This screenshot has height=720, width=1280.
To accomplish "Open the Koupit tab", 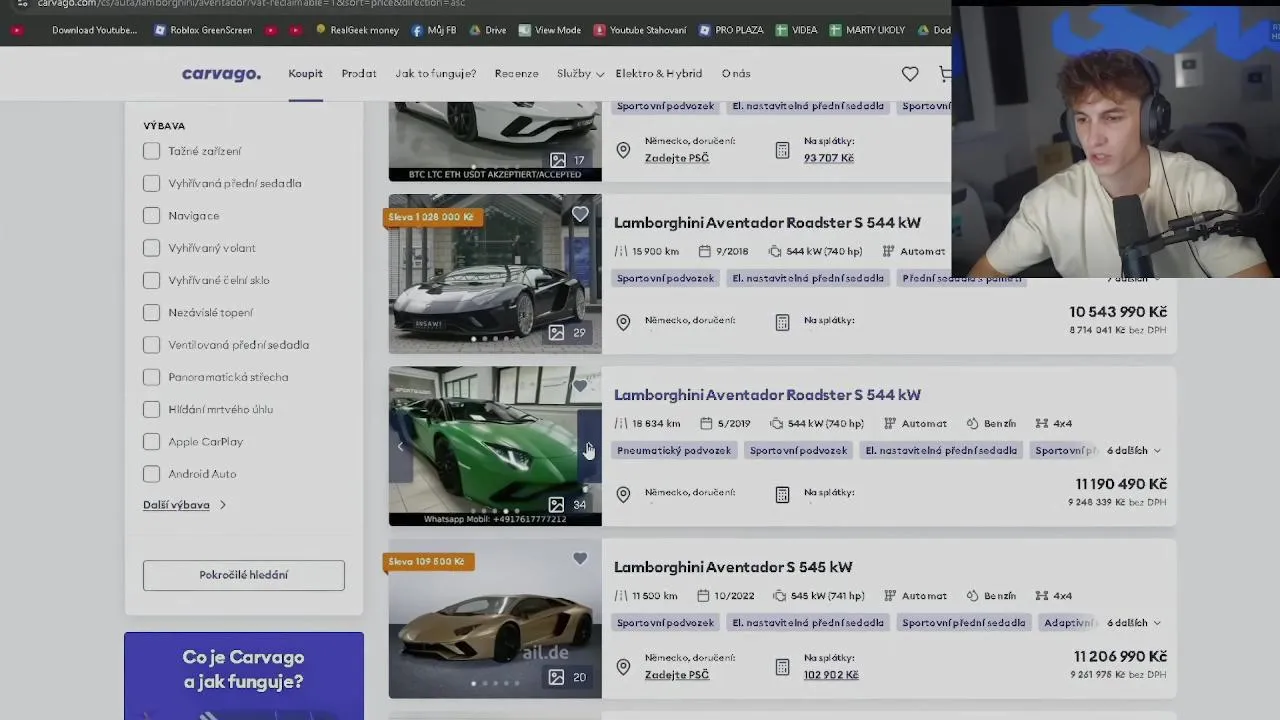I will point(306,74).
